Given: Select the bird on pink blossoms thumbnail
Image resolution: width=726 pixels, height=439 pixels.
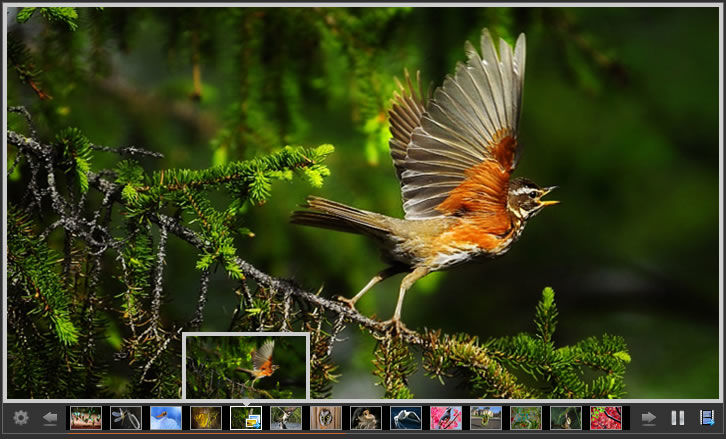Looking at the screenshot, I should (446, 418).
